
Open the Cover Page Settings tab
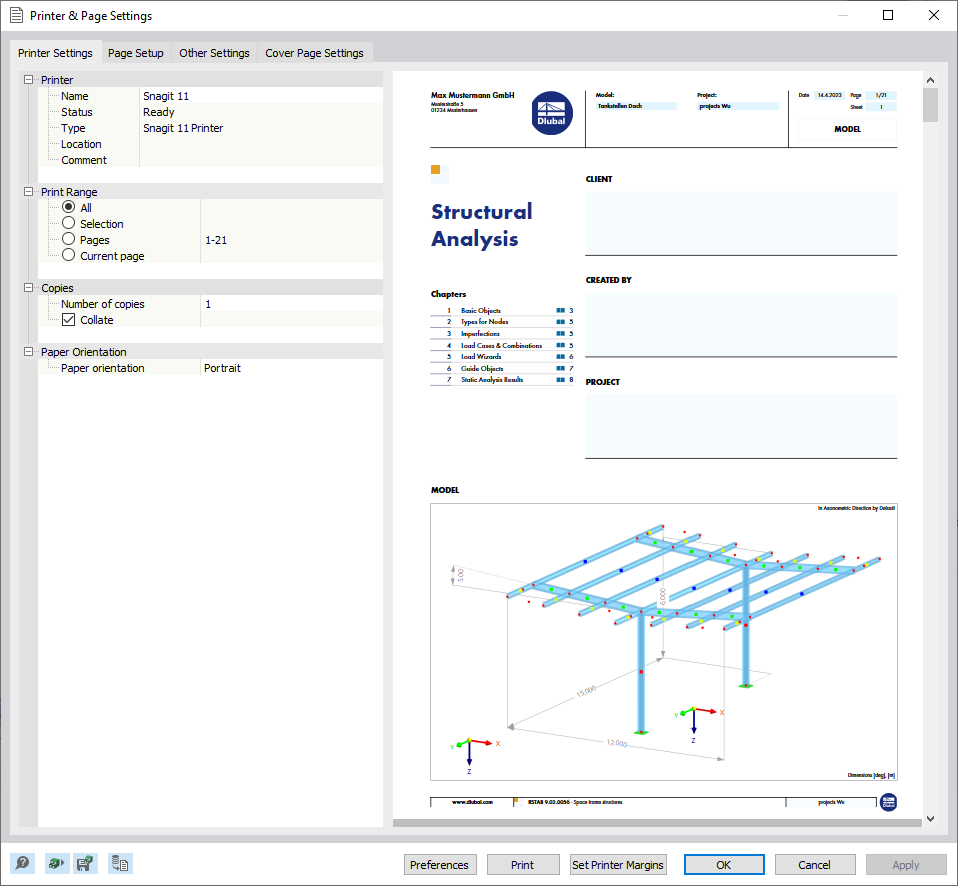click(x=314, y=52)
